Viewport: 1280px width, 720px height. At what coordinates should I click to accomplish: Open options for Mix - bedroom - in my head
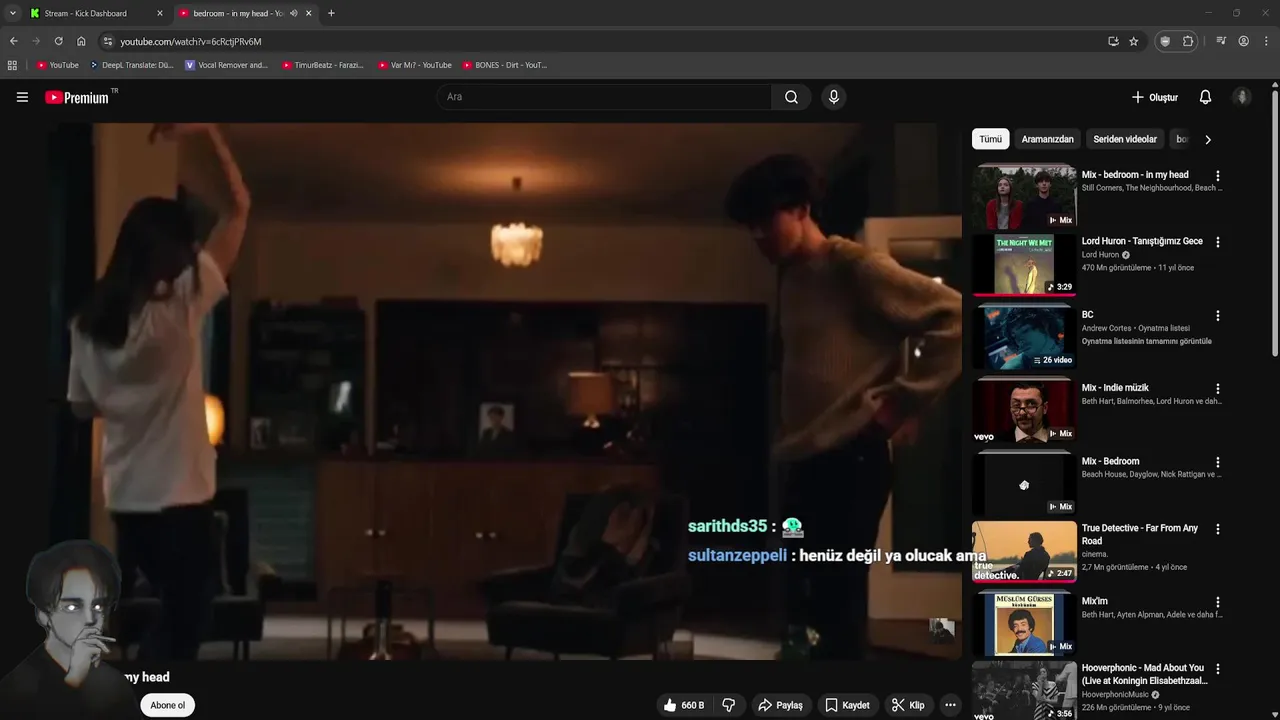pos(1217,176)
